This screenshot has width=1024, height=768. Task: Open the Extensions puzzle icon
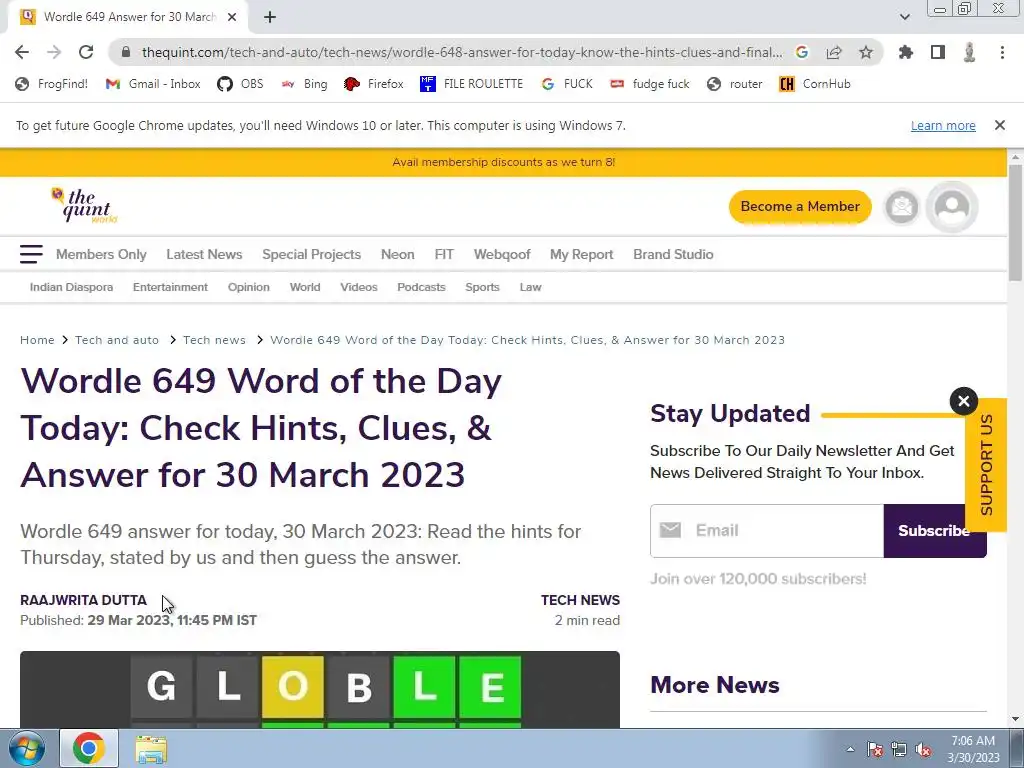pyautogui.click(x=906, y=52)
